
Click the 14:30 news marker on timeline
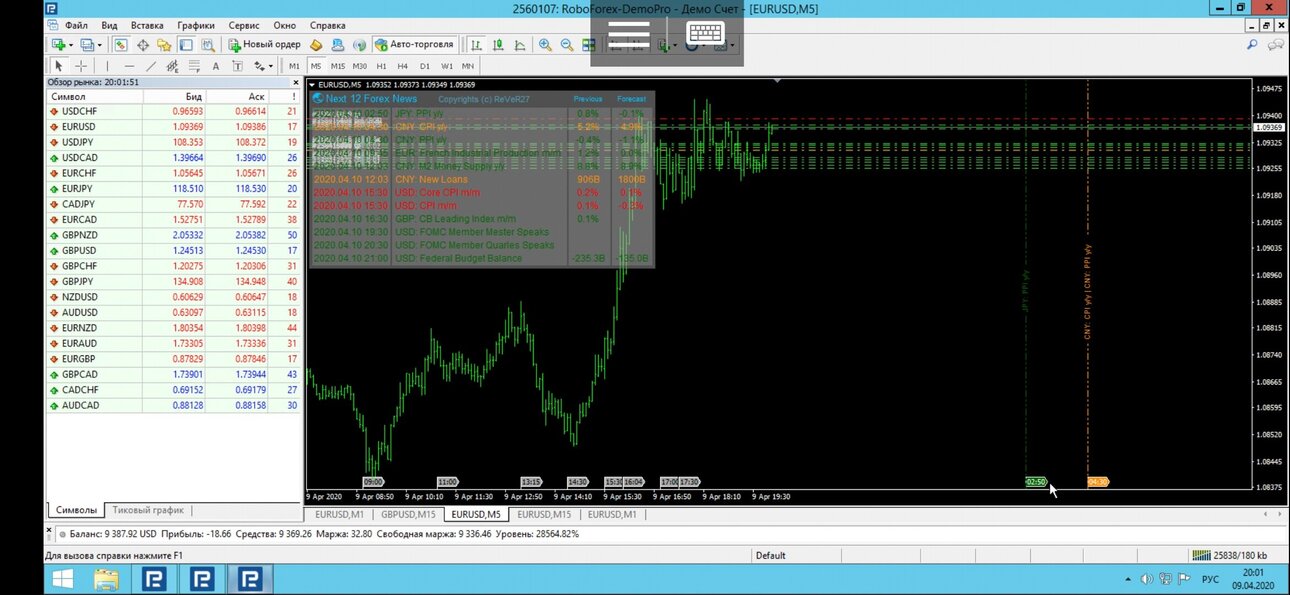pyautogui.click(x=577, y=482)
